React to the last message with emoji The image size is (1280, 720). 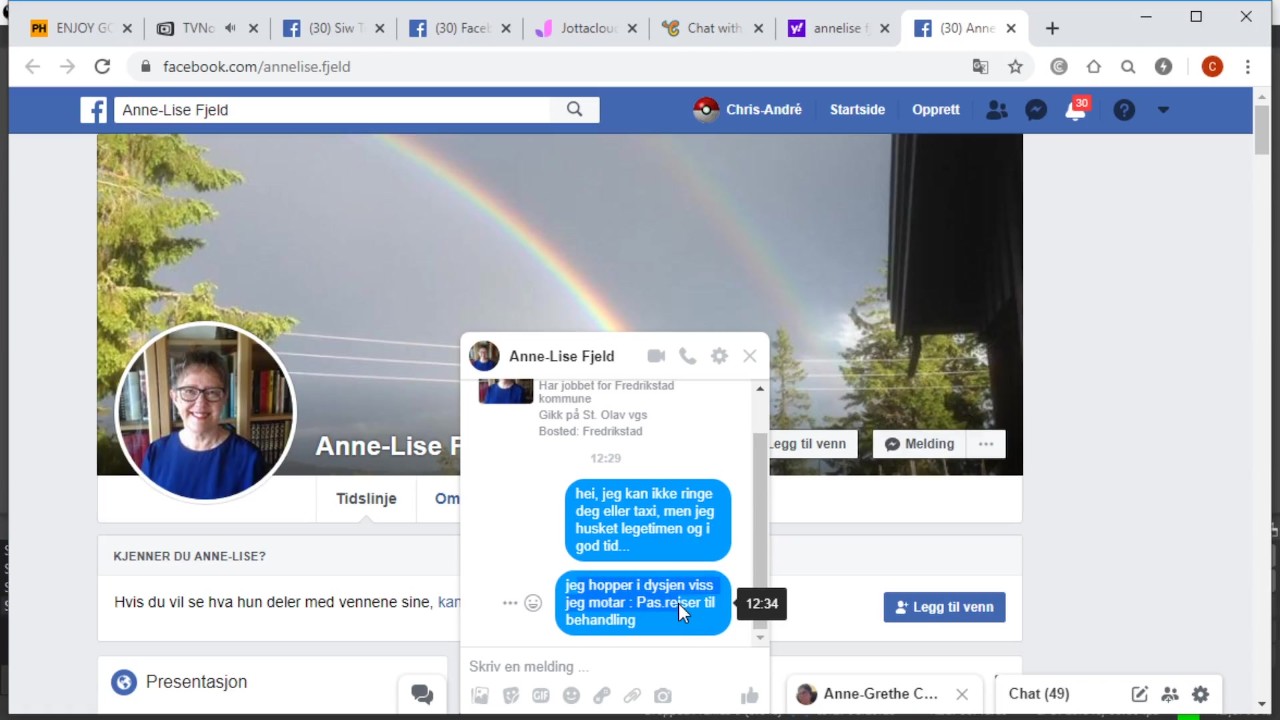(x=533, y=603)
